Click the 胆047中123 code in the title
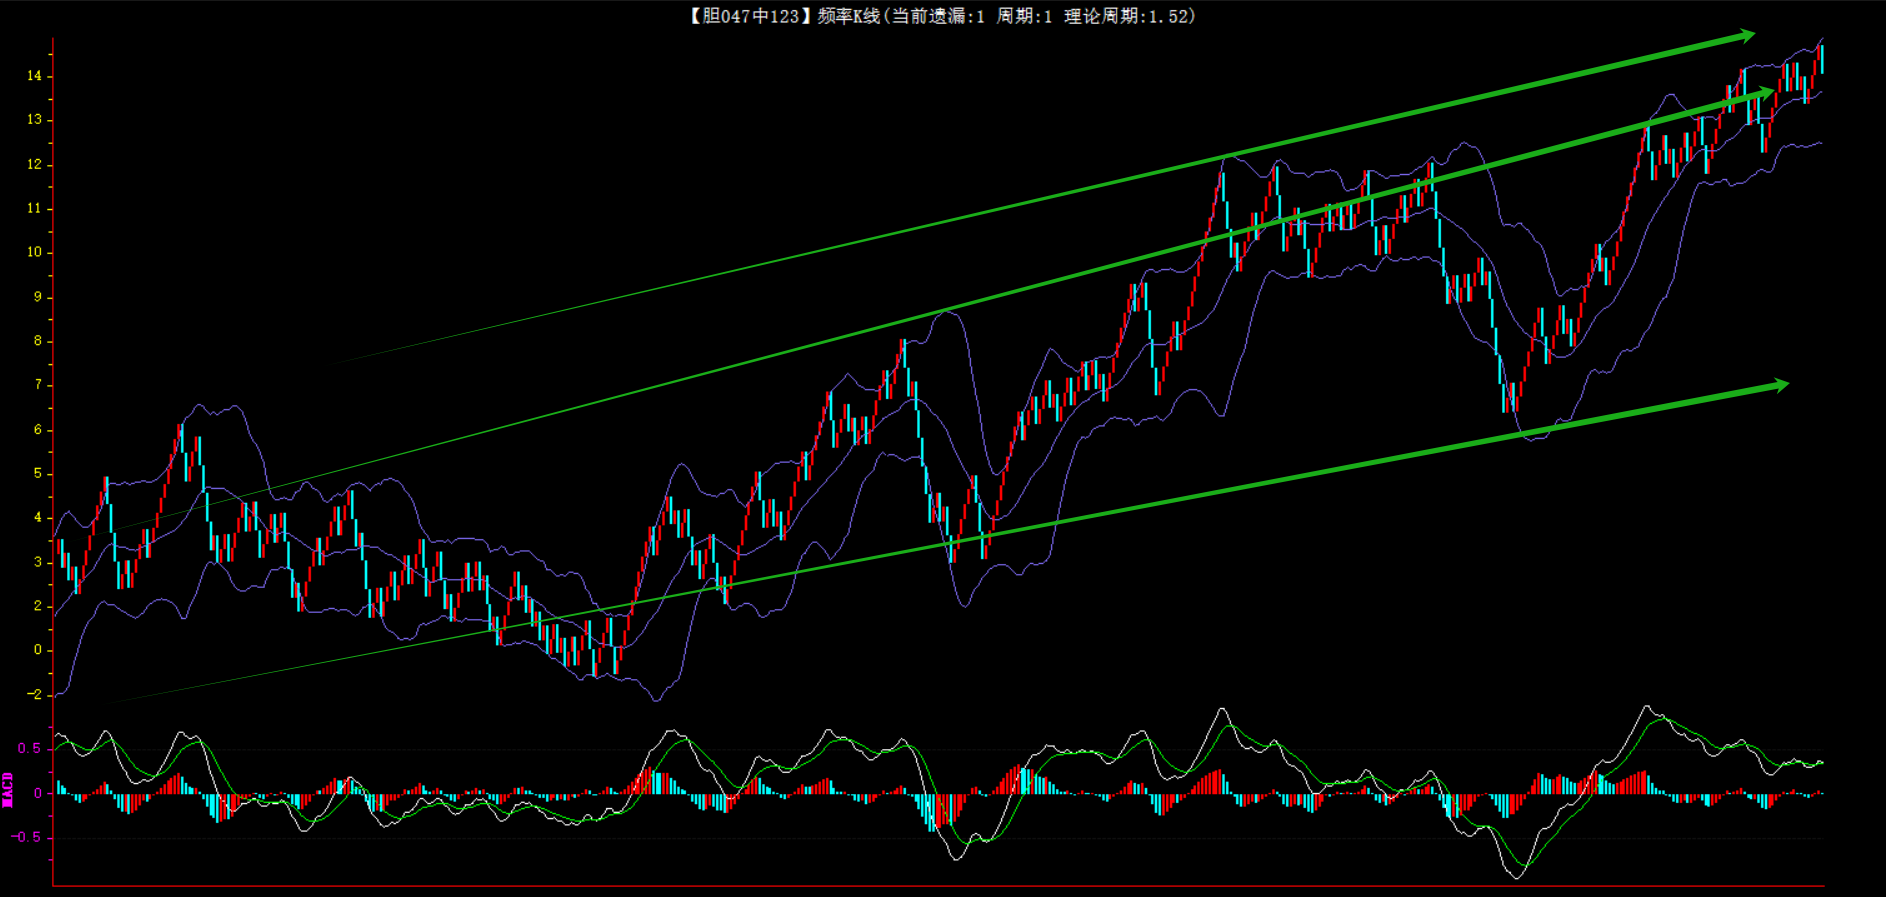Viewport: 1886px width, 897px height. pyautogui.click(x=751, y=16)
